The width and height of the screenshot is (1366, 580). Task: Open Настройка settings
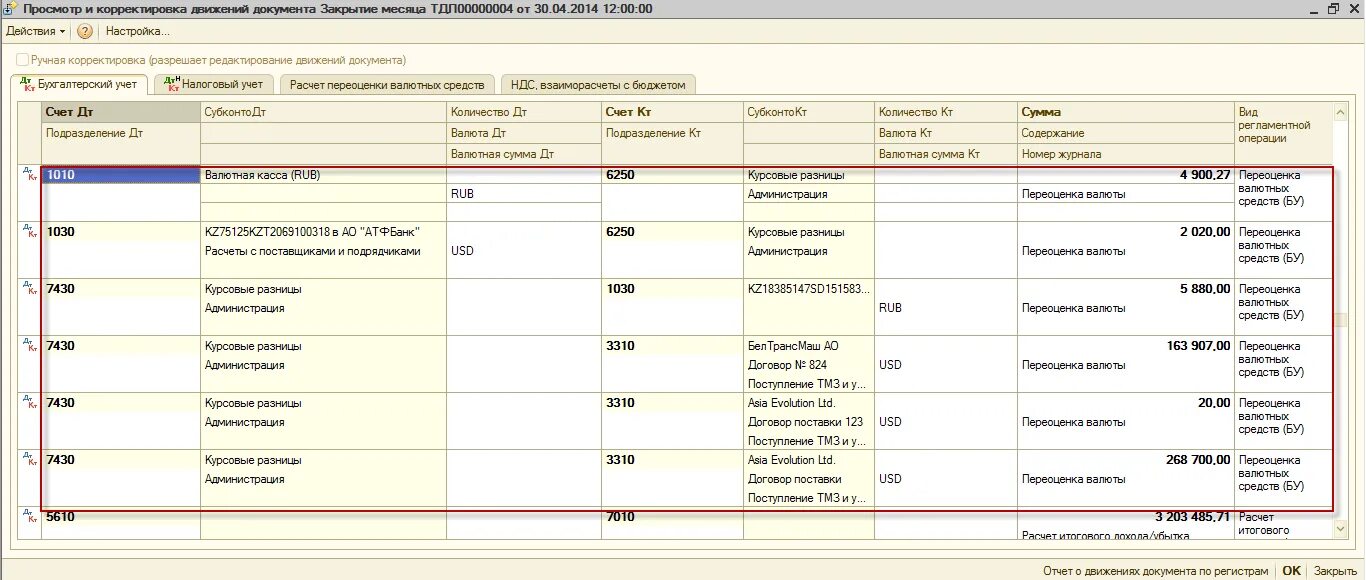[138, 31]
